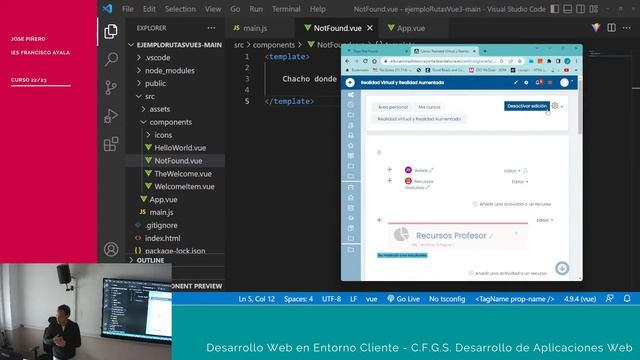Click the browser Home icon
Image resolution: width=640 pixels, height=360 pixels.
pyautogui.click(x=374, y=61)
